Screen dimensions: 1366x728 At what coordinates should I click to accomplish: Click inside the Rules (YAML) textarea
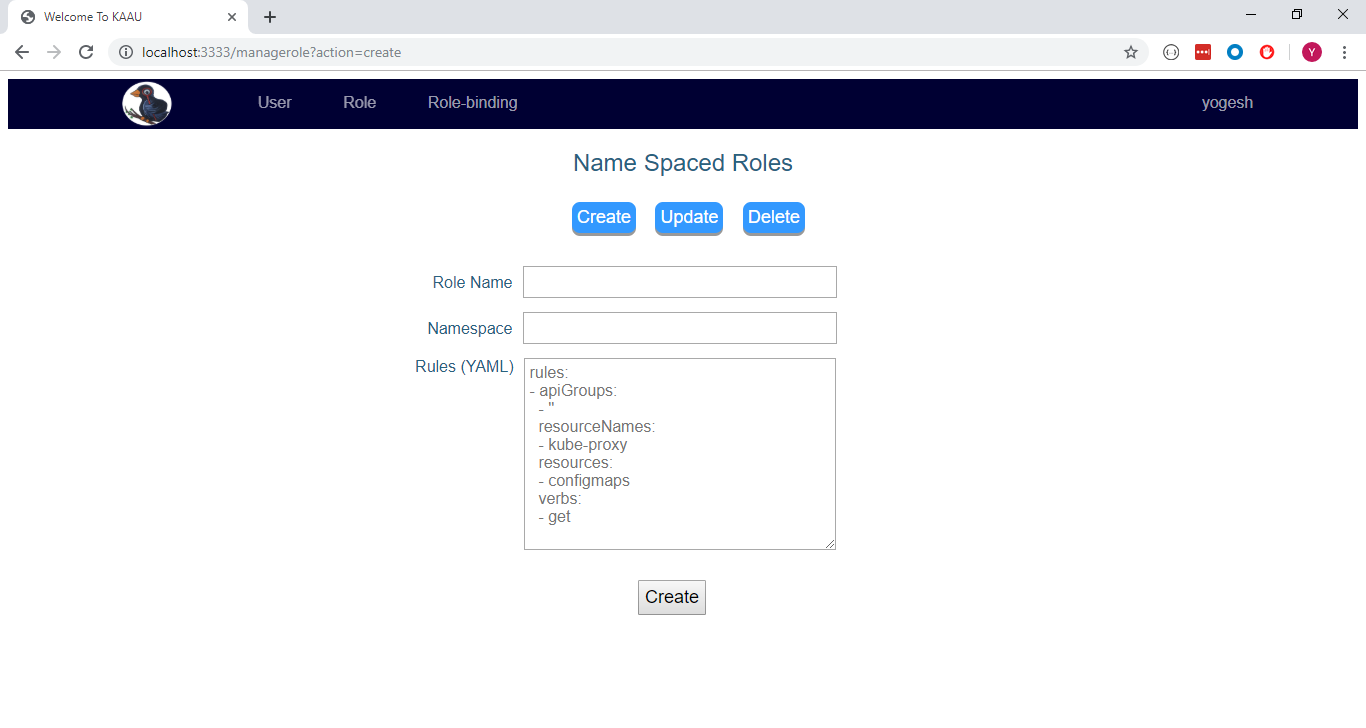pyautogui.click(x=680, y=454)
